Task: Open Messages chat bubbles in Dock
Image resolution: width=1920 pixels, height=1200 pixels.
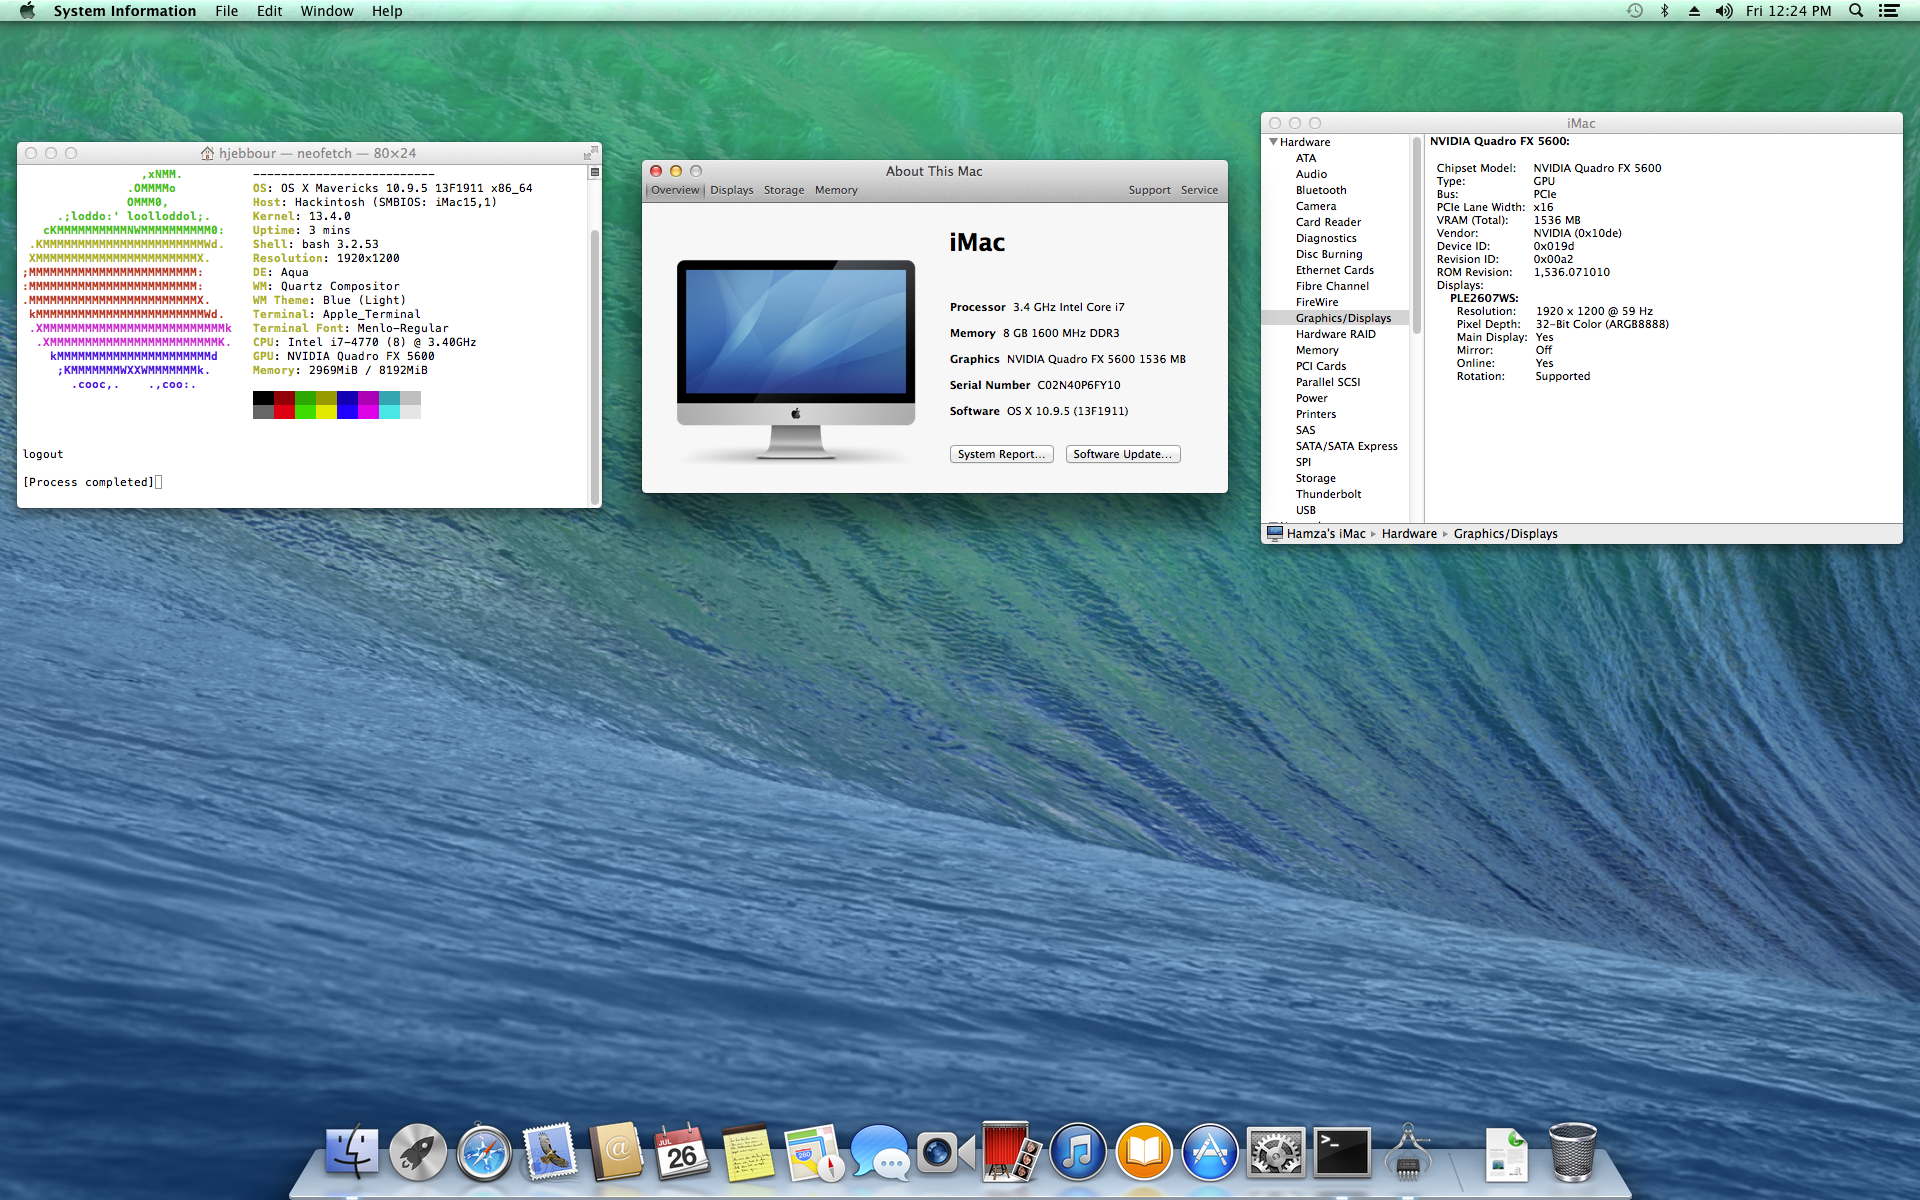Action: [x=880, y=1152]
